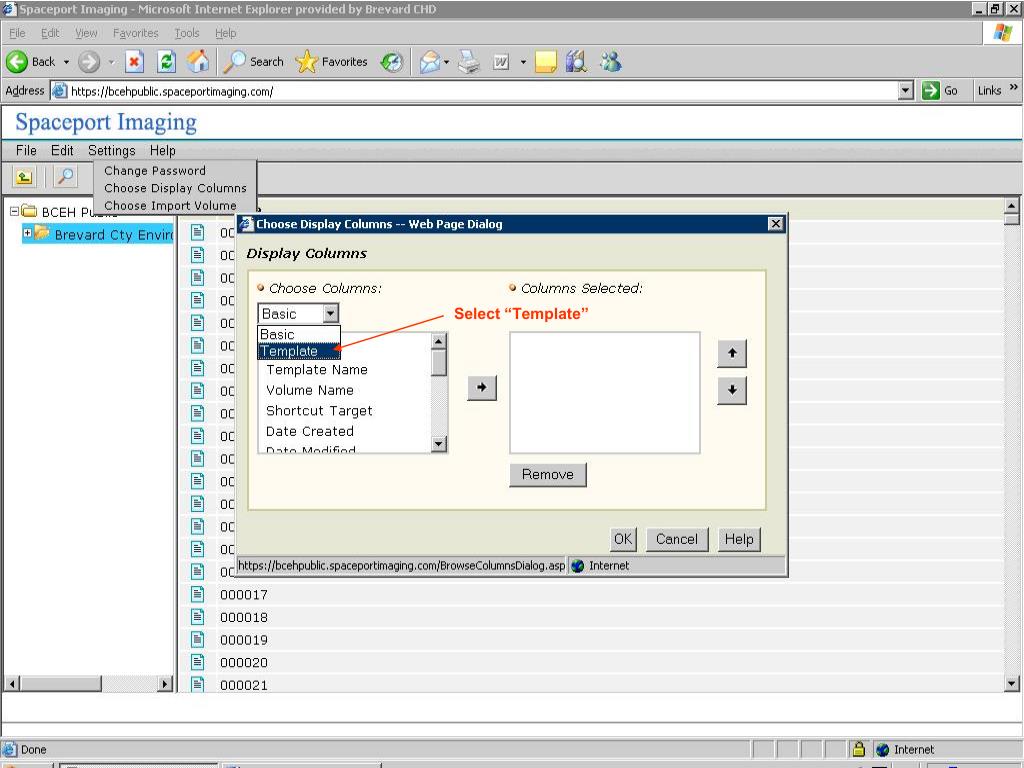The width and height of the screenshot is (1024, 768).
Task: Choose Basic from the open dropdown list
Action: coord(299,334)
